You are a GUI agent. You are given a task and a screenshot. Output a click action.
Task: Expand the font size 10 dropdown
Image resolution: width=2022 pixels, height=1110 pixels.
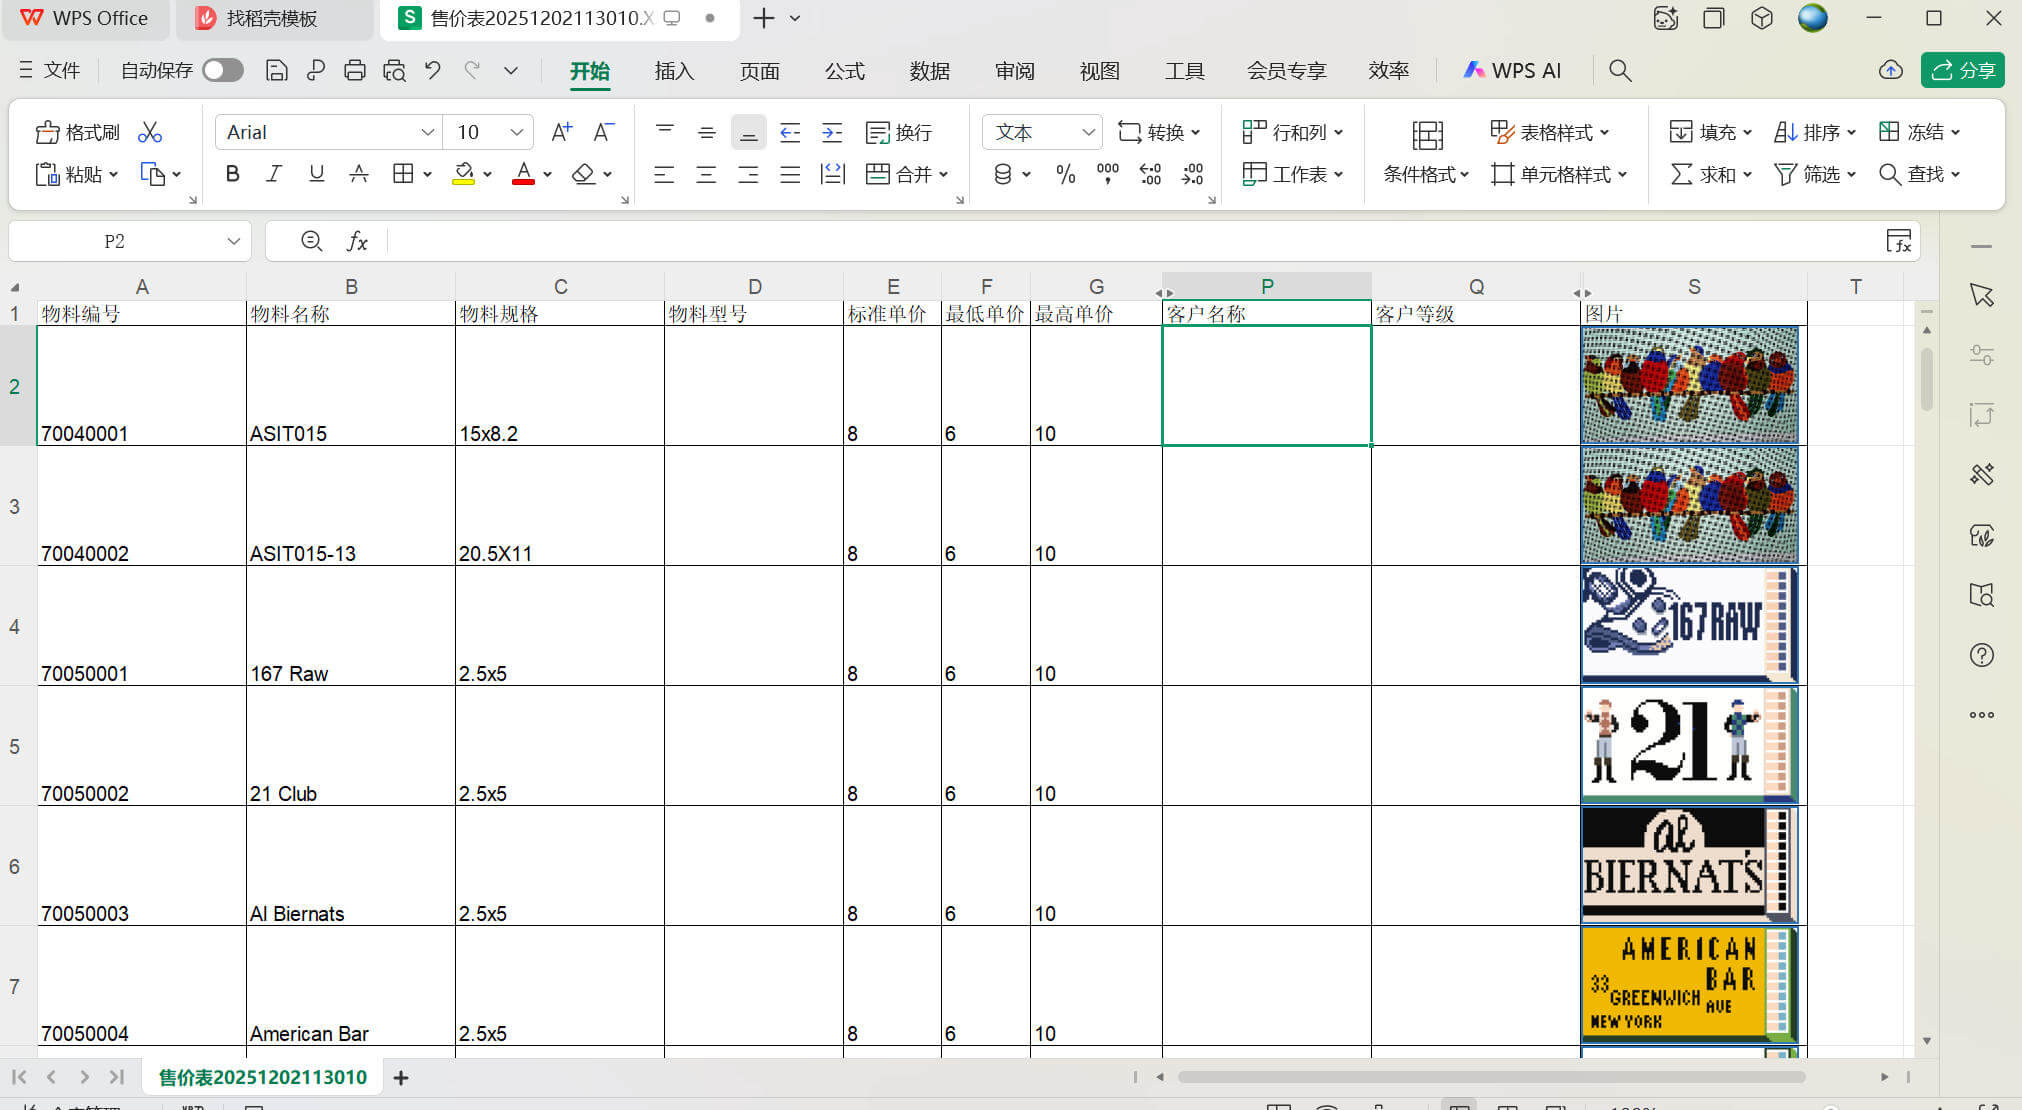point(516,132)
